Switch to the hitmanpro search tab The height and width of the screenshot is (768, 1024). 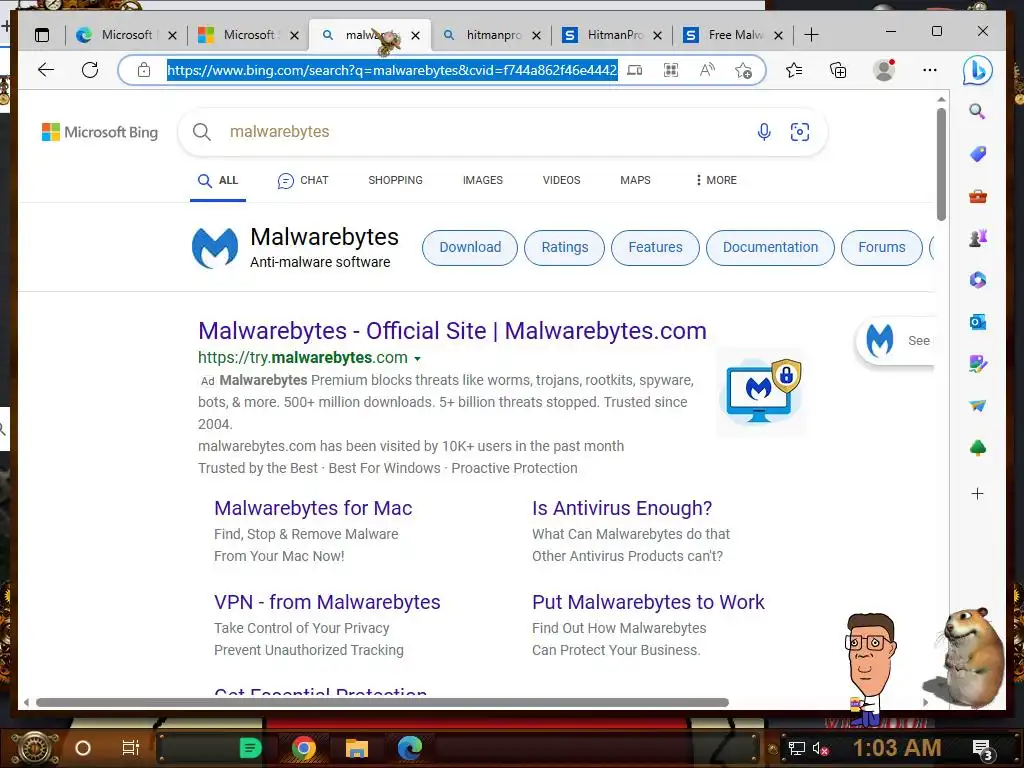coord(492,35)
